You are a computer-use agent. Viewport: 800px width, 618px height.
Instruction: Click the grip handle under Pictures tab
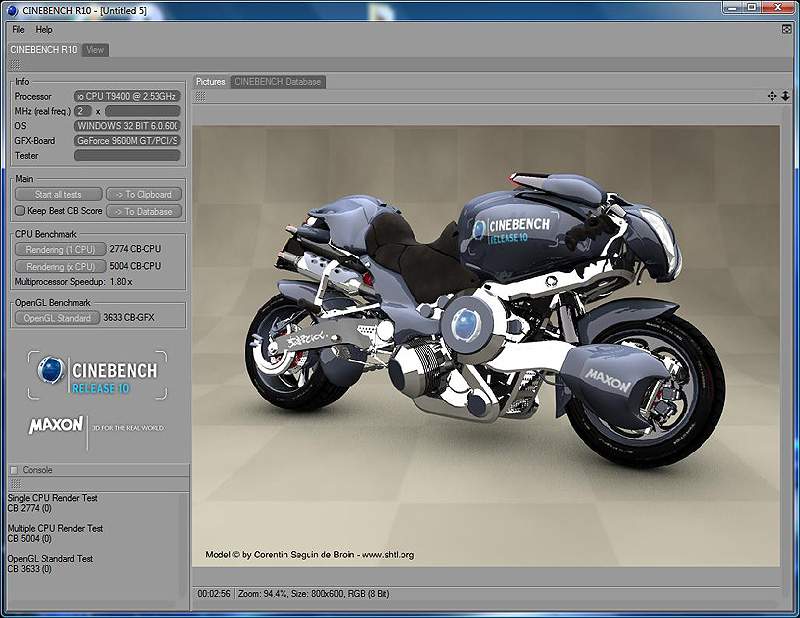pos(201,96)
